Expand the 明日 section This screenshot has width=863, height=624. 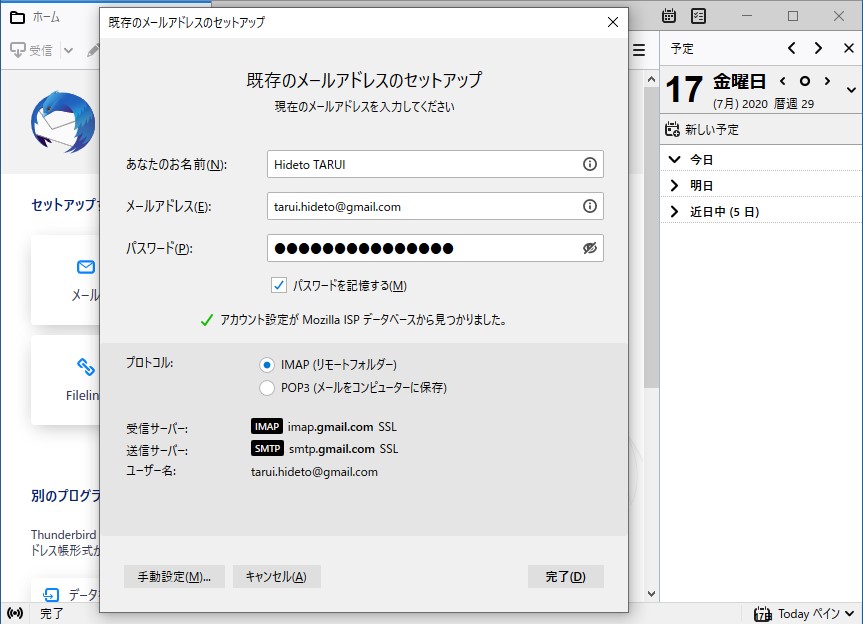pos(676,185)
